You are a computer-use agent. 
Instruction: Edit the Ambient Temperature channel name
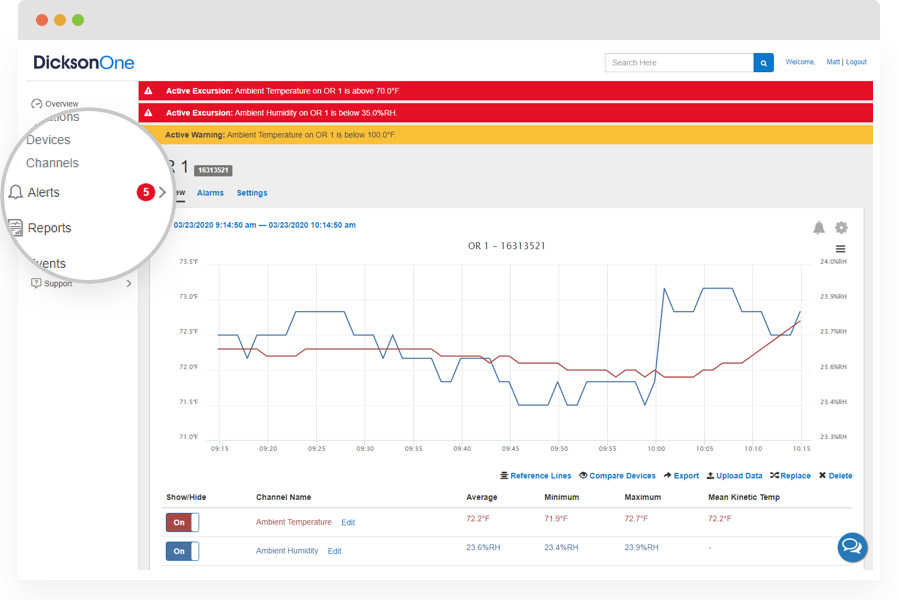(348, 523)
